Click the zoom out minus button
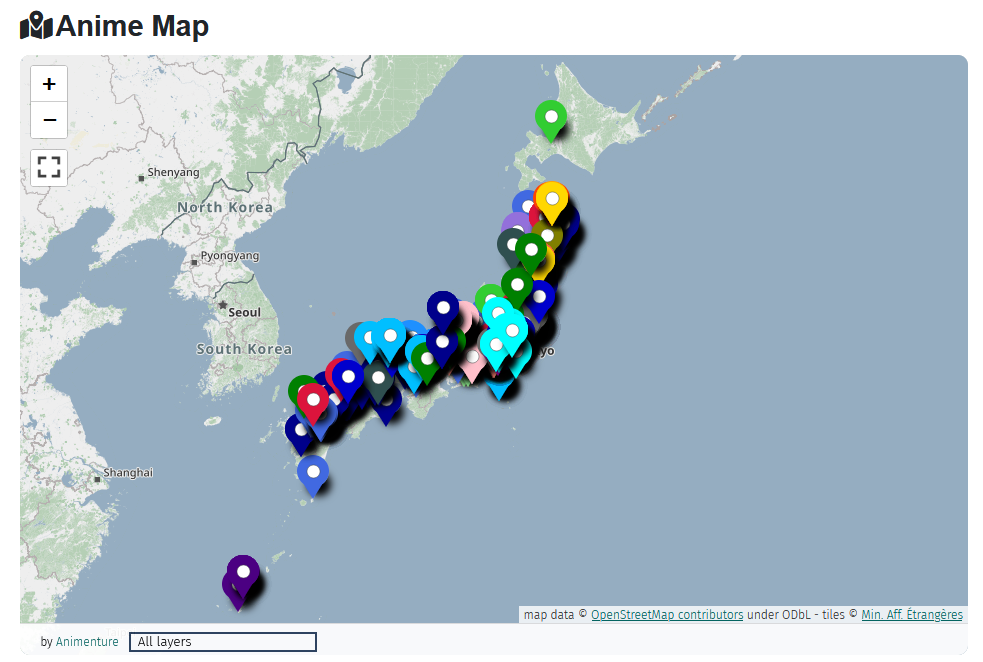983x662 pixels. click(x=49, y=121)
